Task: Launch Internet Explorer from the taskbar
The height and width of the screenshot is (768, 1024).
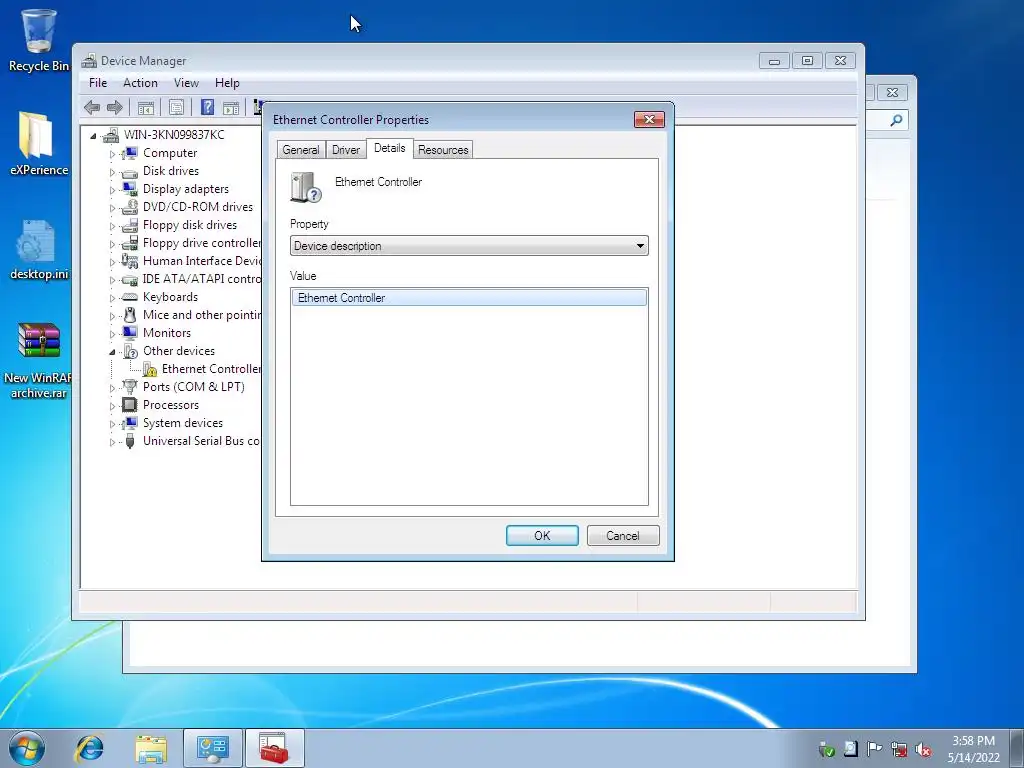Action: (x=89, y=748)
